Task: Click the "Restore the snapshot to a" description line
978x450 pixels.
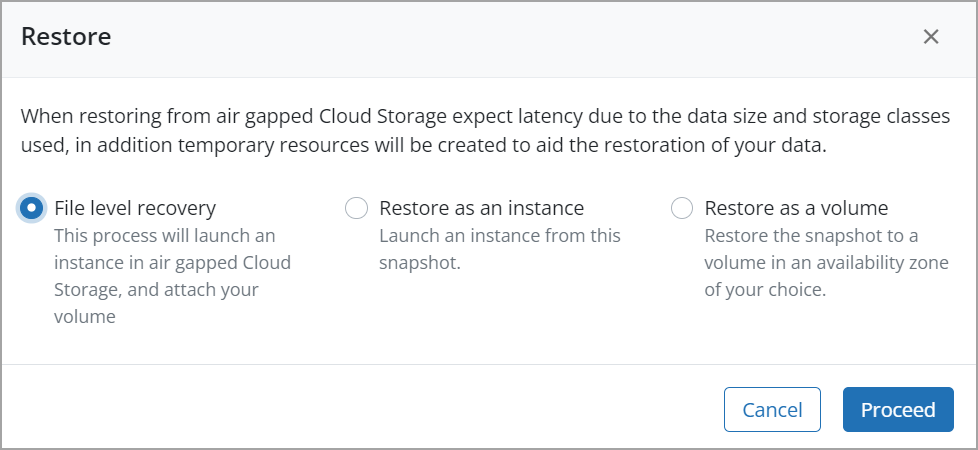Action: click(x=811, y=236)
